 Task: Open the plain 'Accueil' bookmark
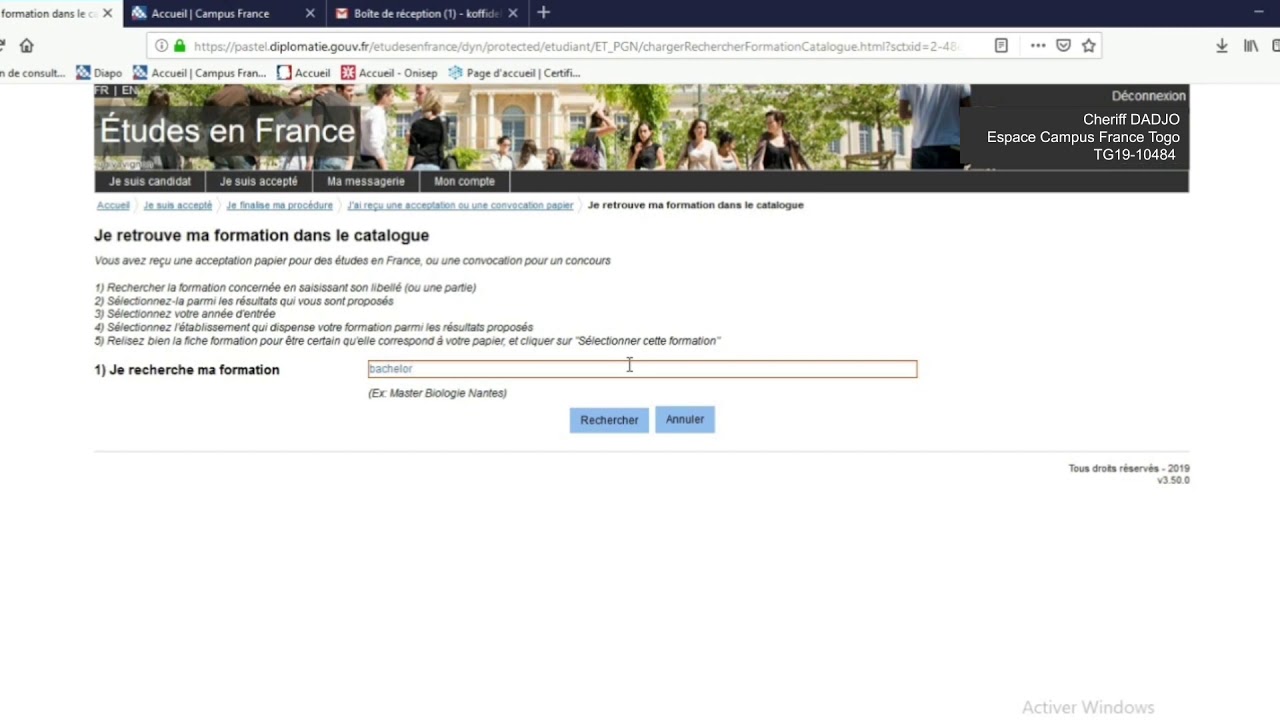304,73
